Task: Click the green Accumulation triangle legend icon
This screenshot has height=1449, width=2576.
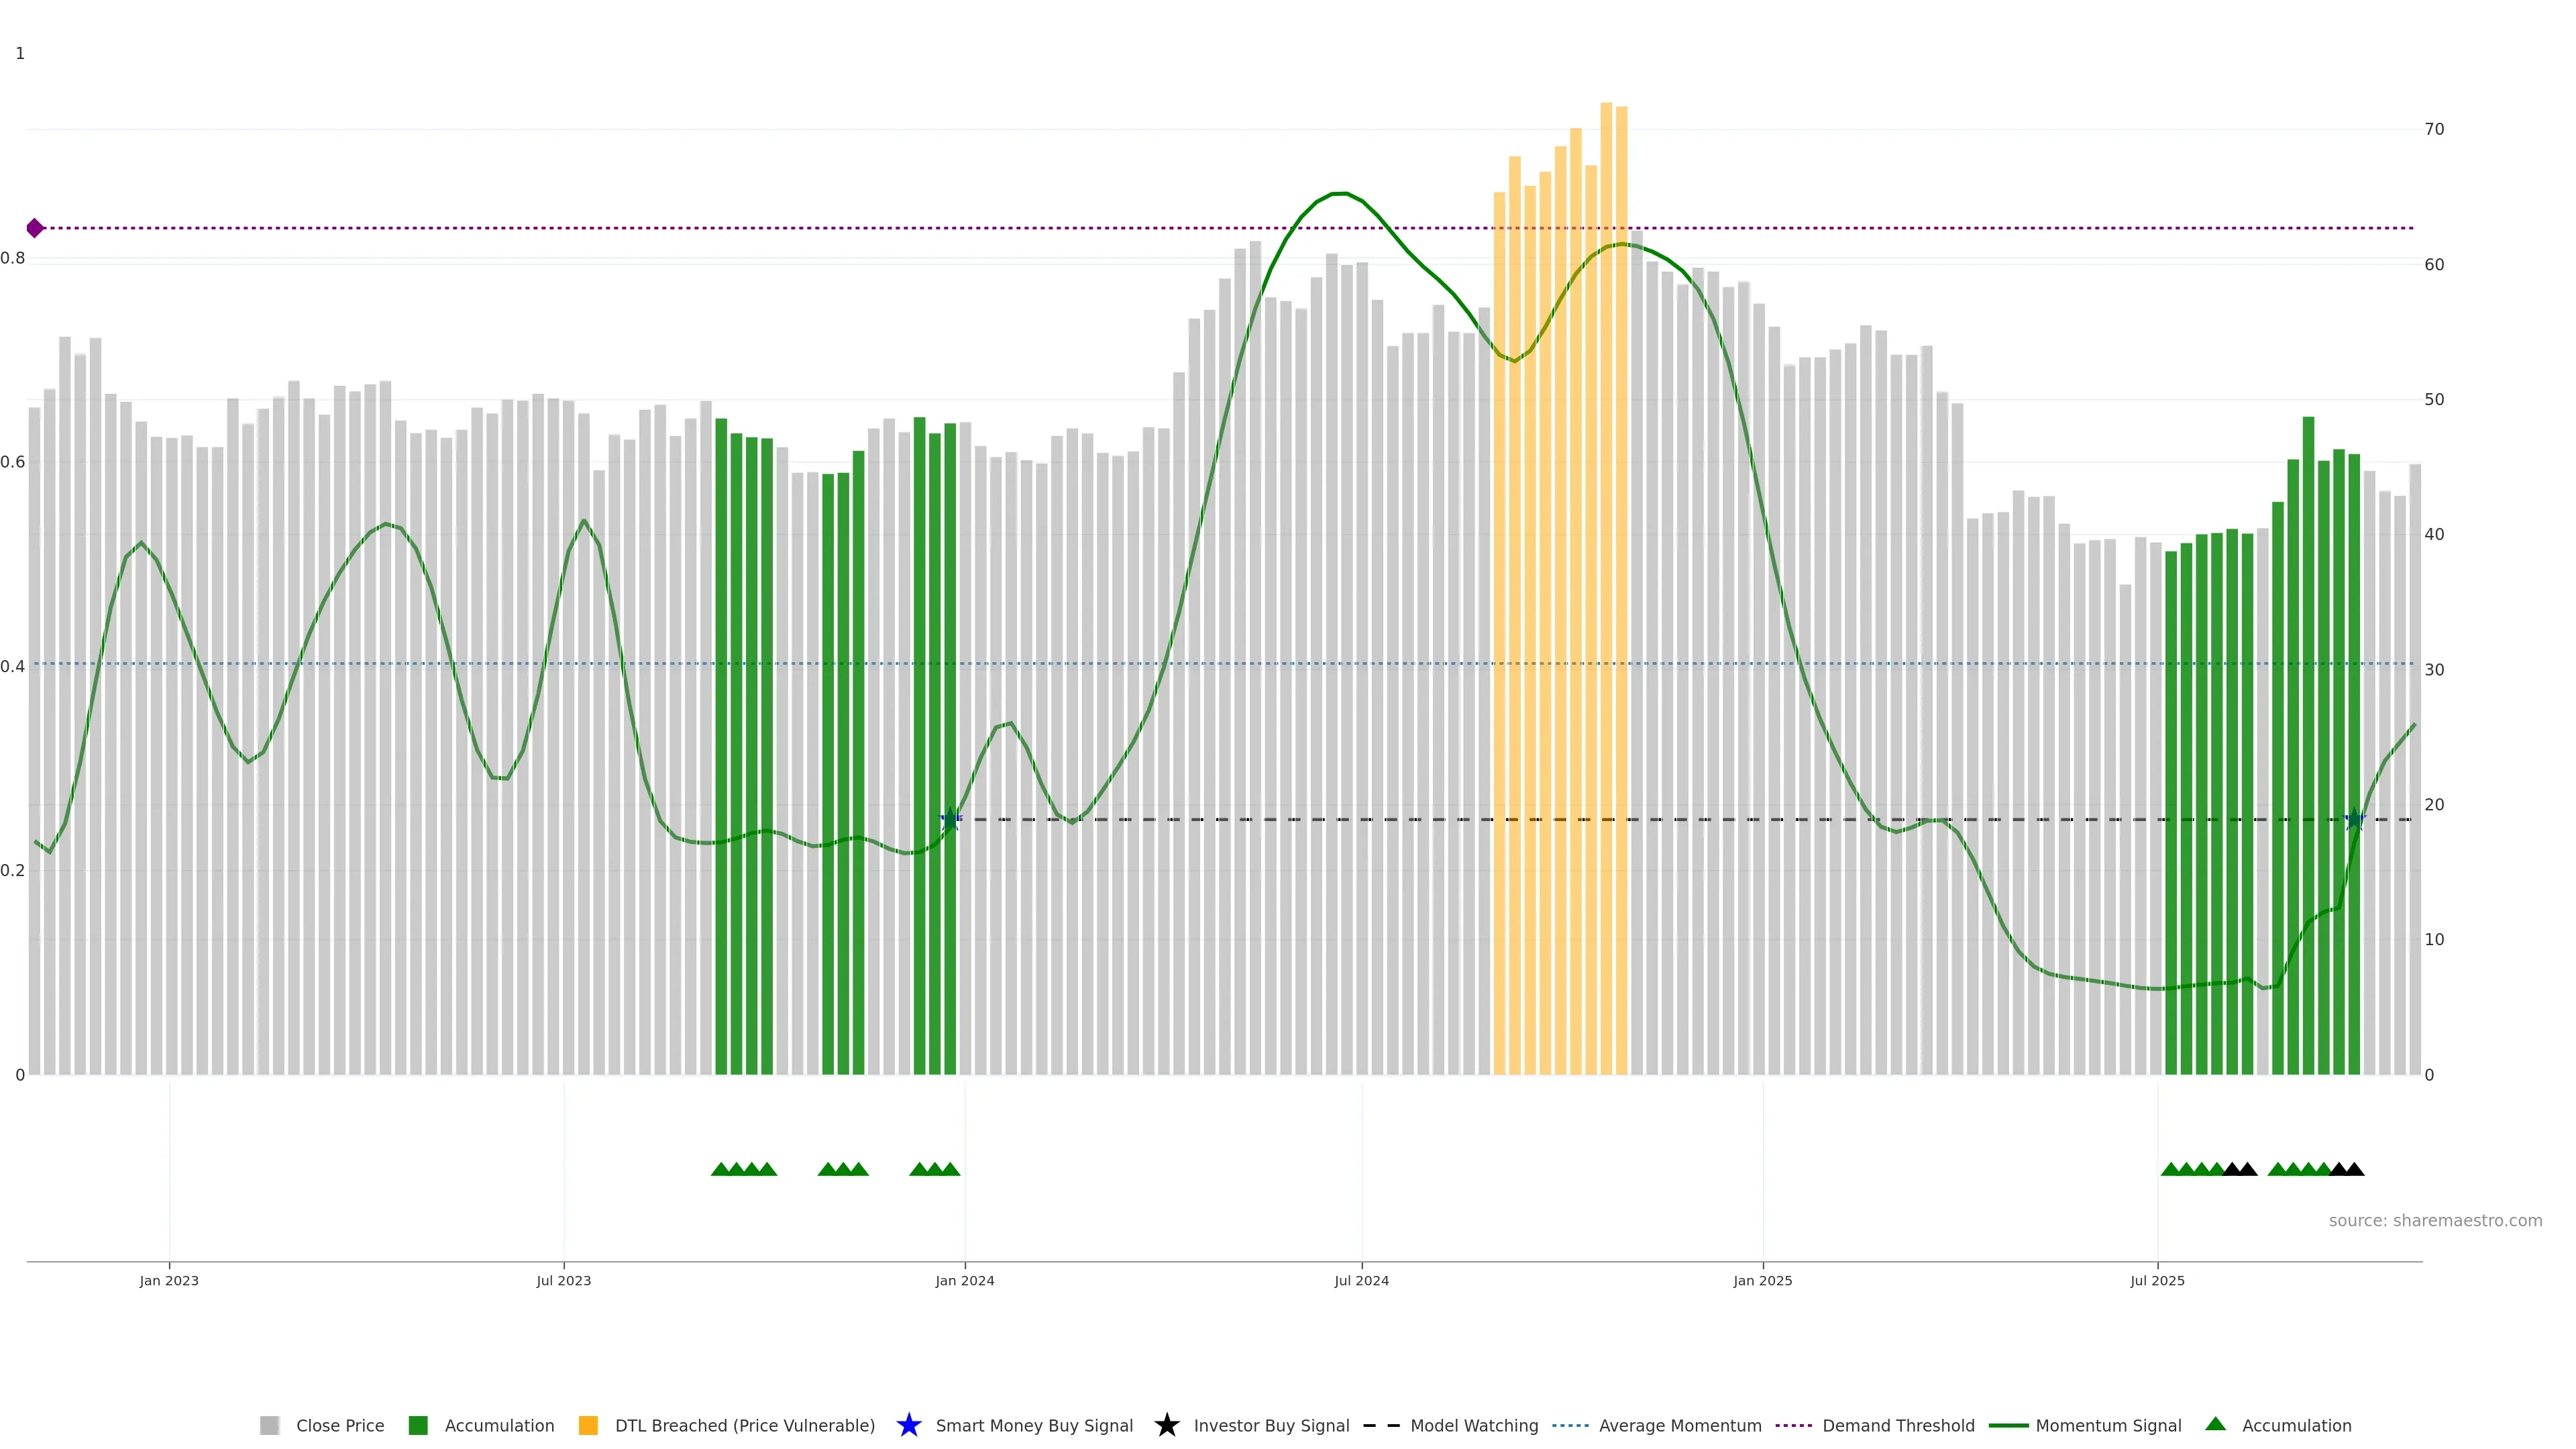Action: (2215, 1424)
